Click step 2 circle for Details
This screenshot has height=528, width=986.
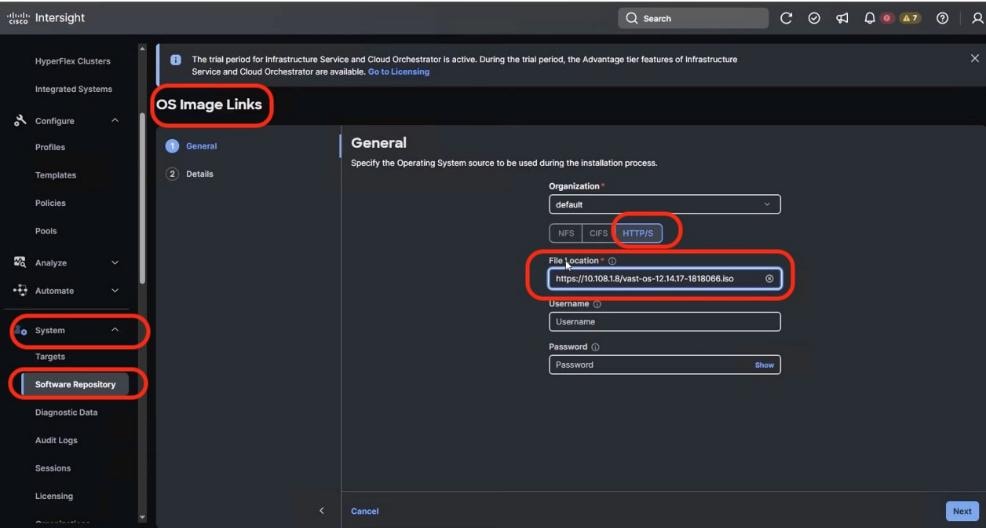pos(172,174)
